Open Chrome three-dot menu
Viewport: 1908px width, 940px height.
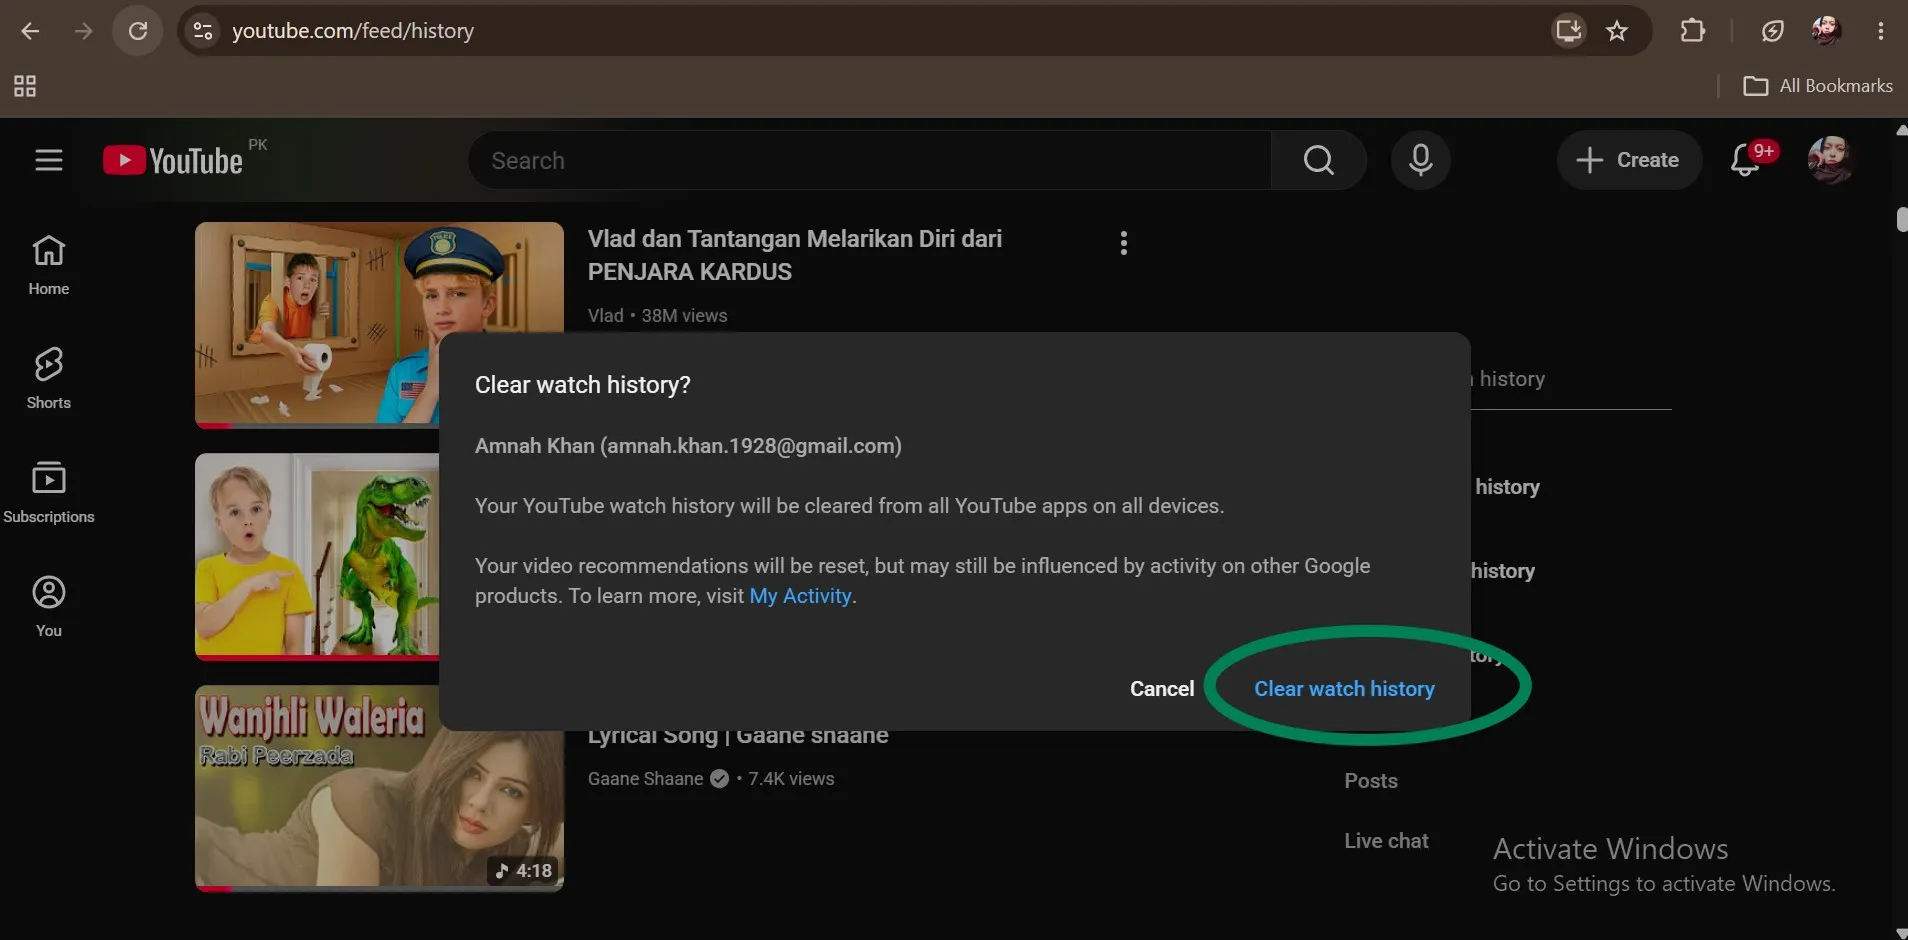point(1881,31)
